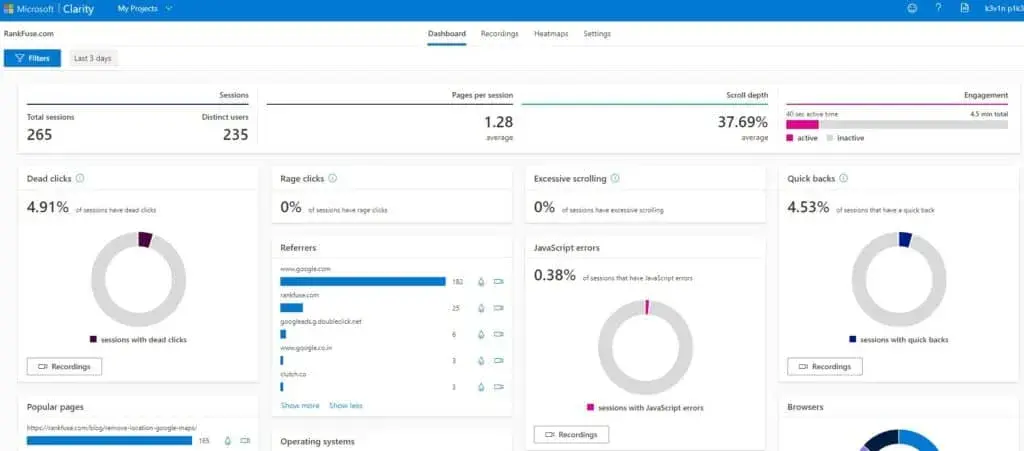
Task: Click the 1.28 pages per session value
Action: click(x=498, y=122)
